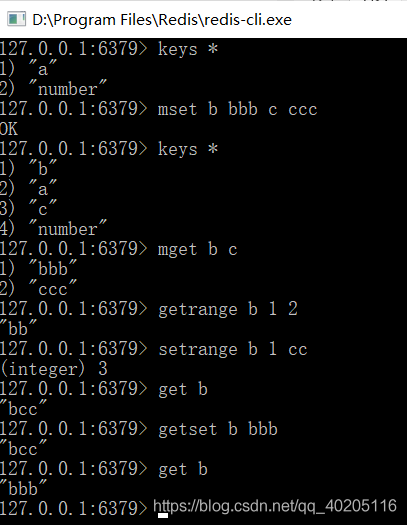The image size is (407, 525).
Task: Click the final "bbb" output line
Action: tap(23, 489)
